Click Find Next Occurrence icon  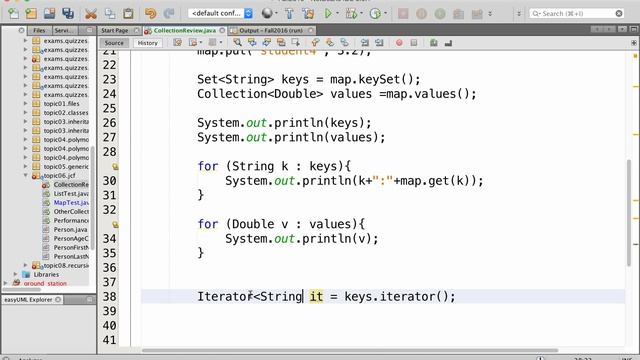pyautogui.click(x=267, y=42)
